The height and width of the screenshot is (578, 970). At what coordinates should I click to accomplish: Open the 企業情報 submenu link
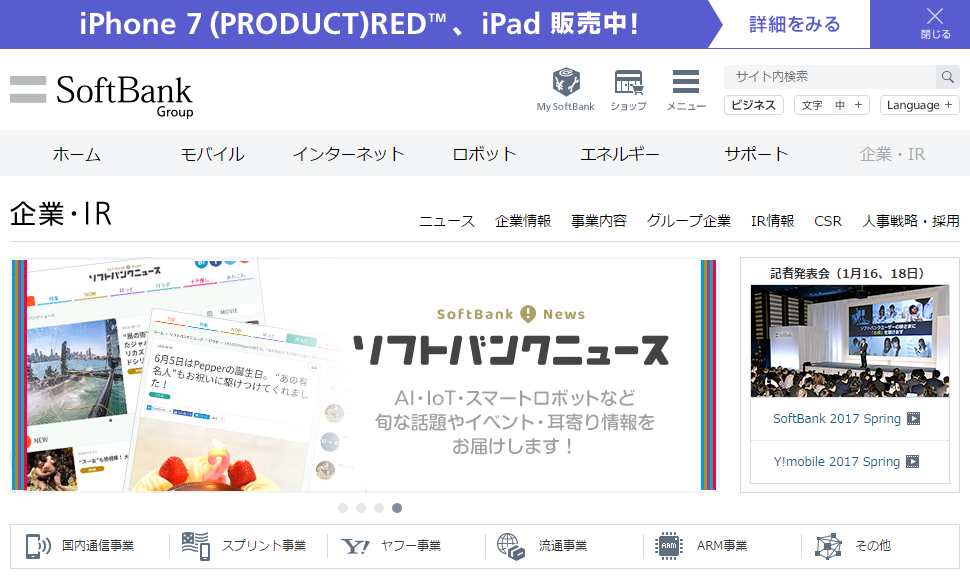tap(523, 221)
